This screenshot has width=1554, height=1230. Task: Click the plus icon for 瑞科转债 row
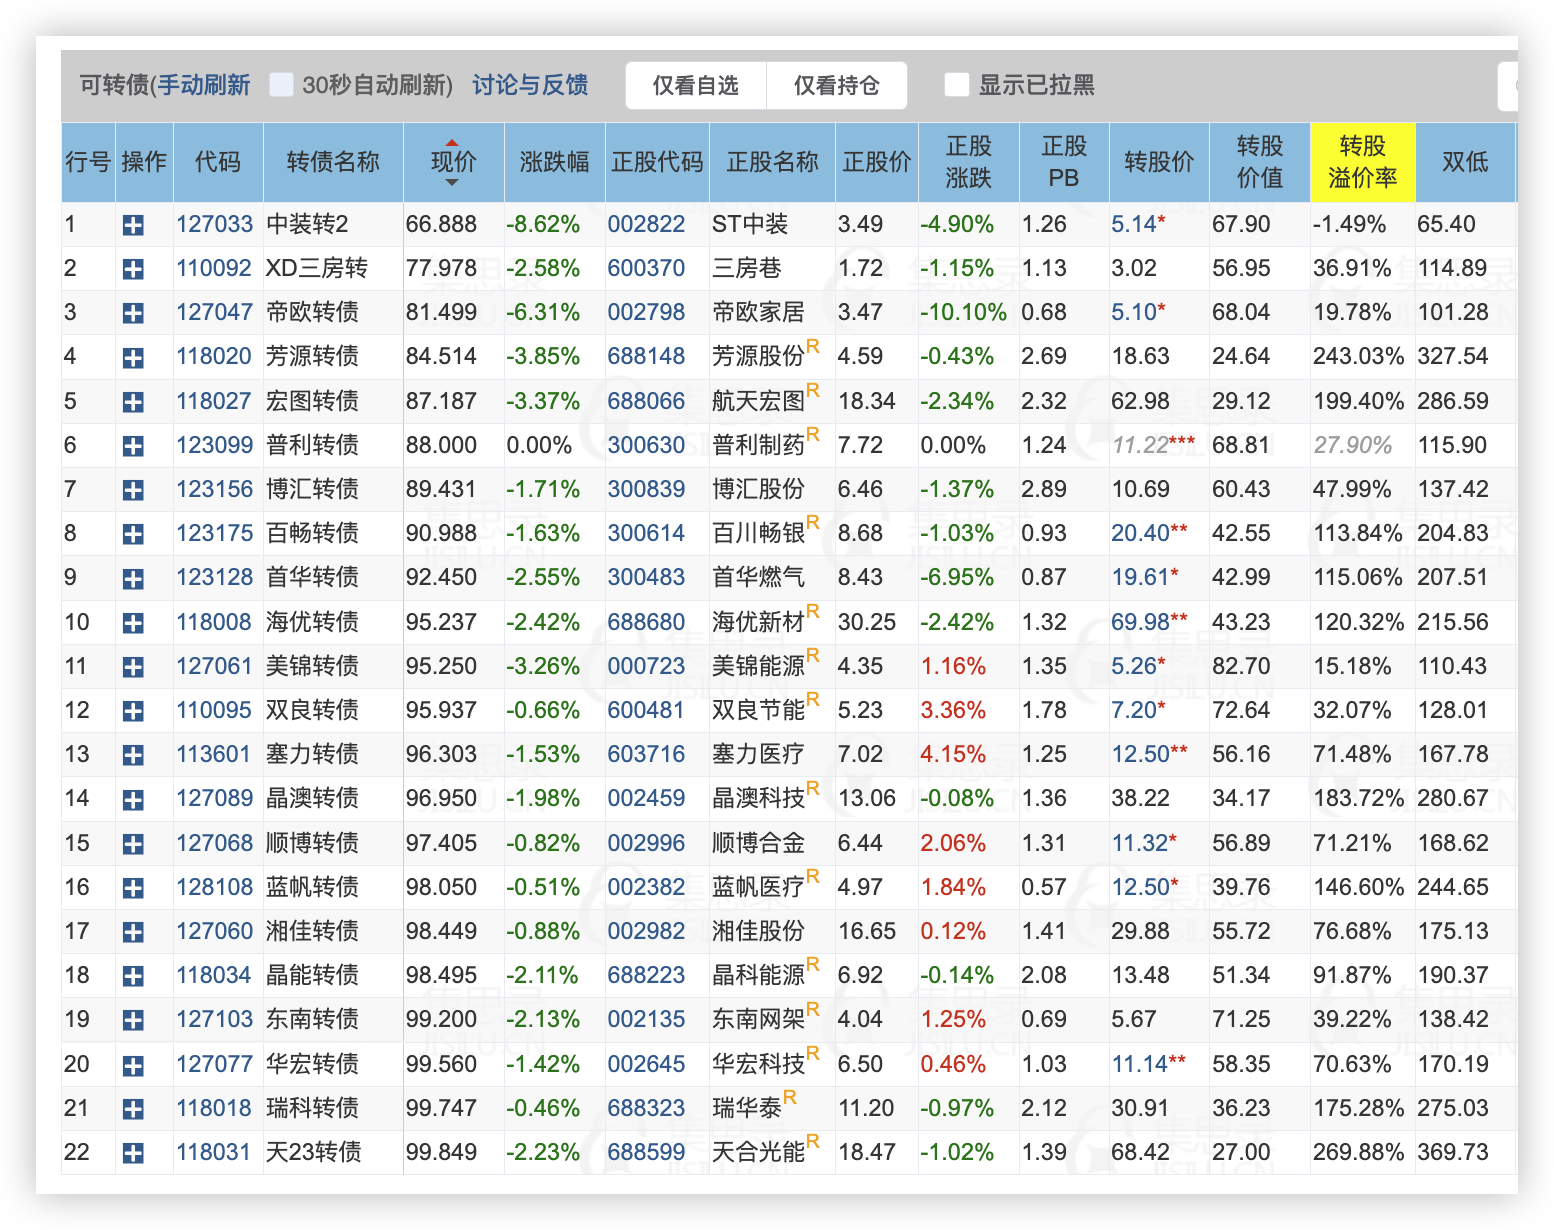[x=133, y=1110]
